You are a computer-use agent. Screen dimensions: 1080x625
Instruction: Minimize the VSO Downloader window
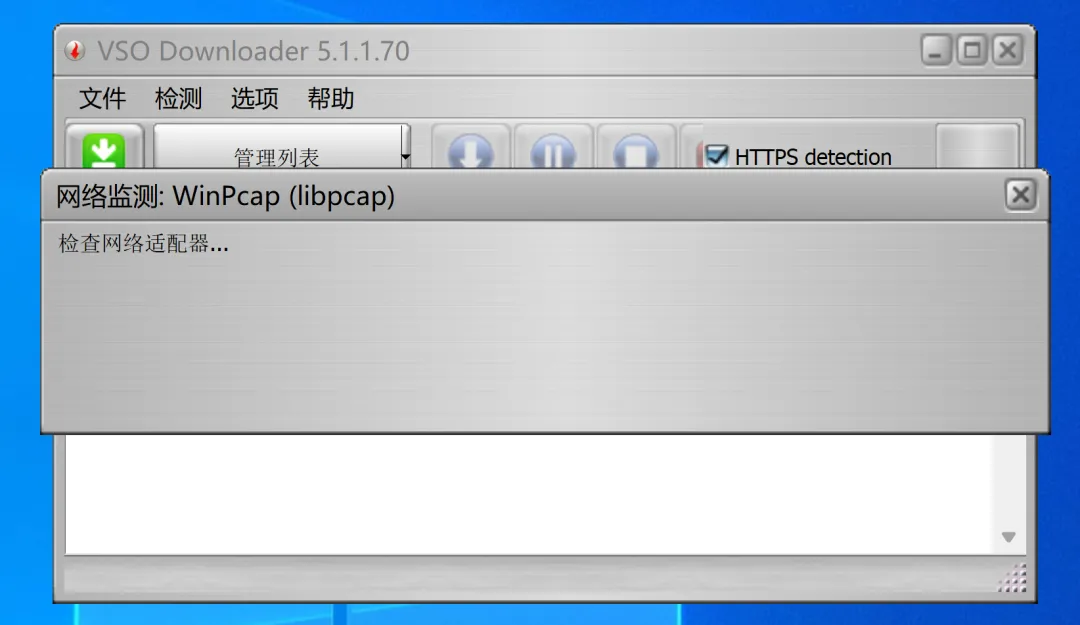tap(935, 50)
